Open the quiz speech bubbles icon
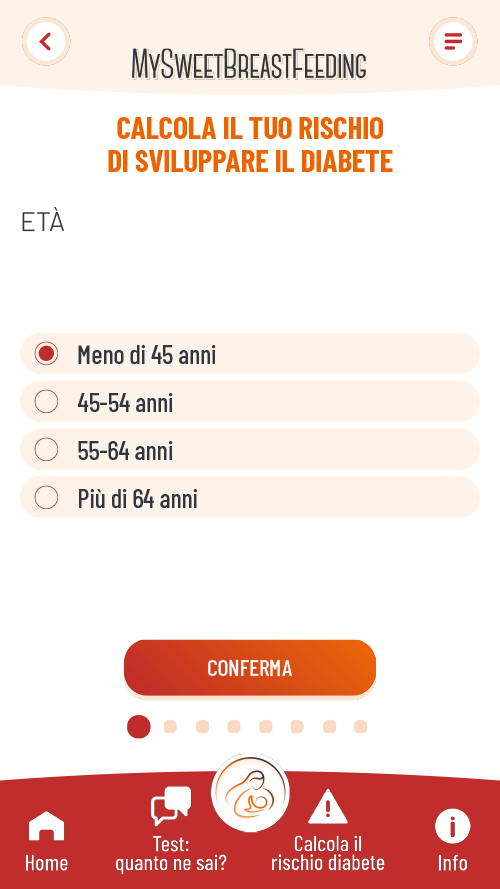 pyautogui.click(x=171, y=806)
